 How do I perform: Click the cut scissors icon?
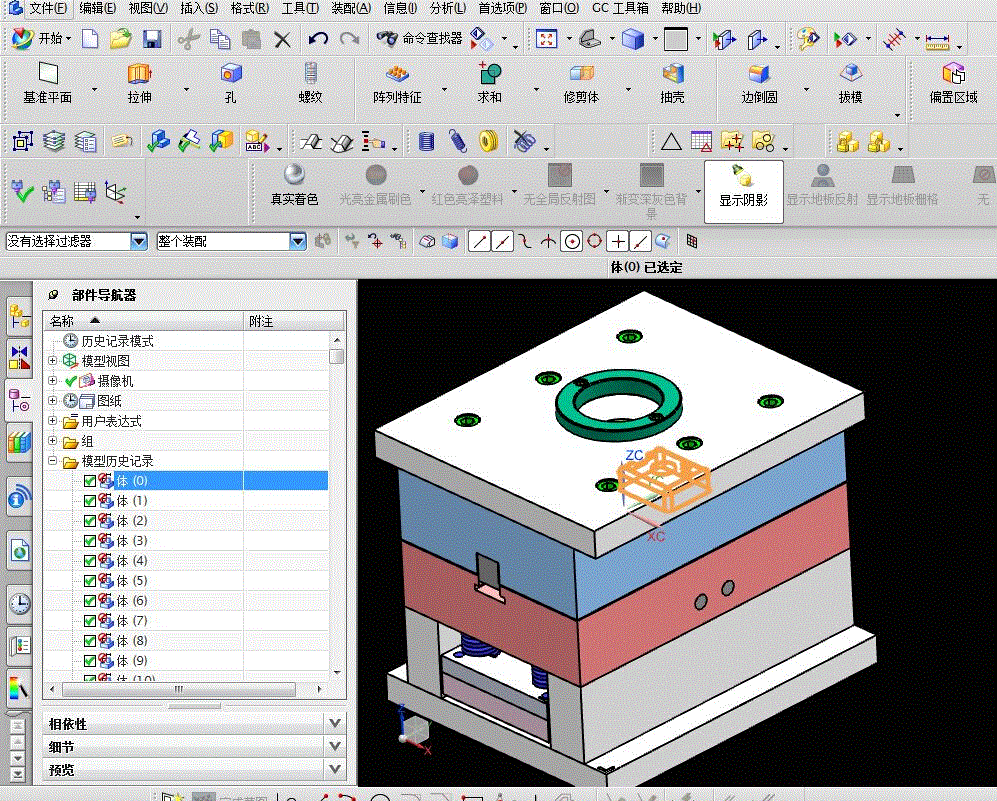(x=188, y=39)
